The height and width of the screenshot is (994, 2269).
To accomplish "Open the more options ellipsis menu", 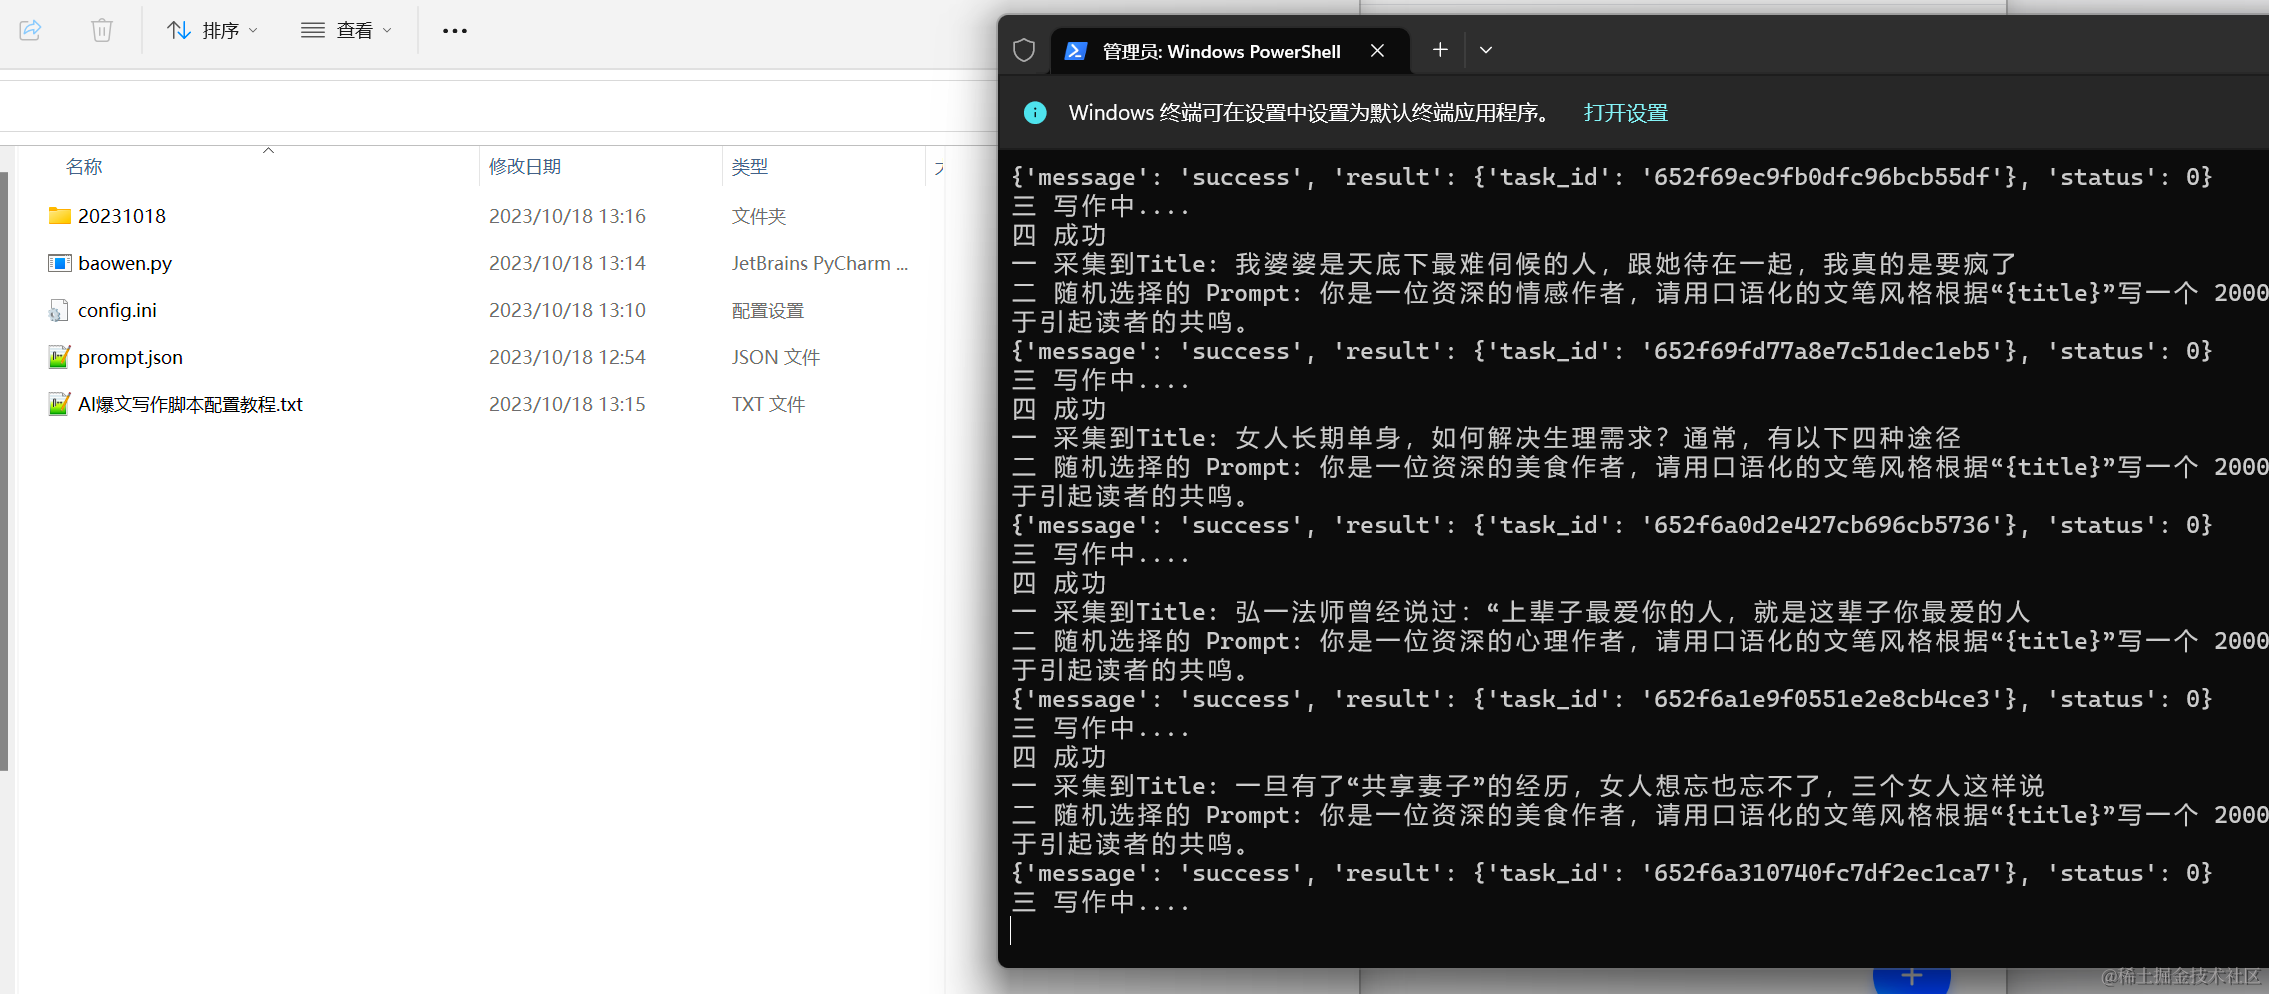I will pos(455,30).
